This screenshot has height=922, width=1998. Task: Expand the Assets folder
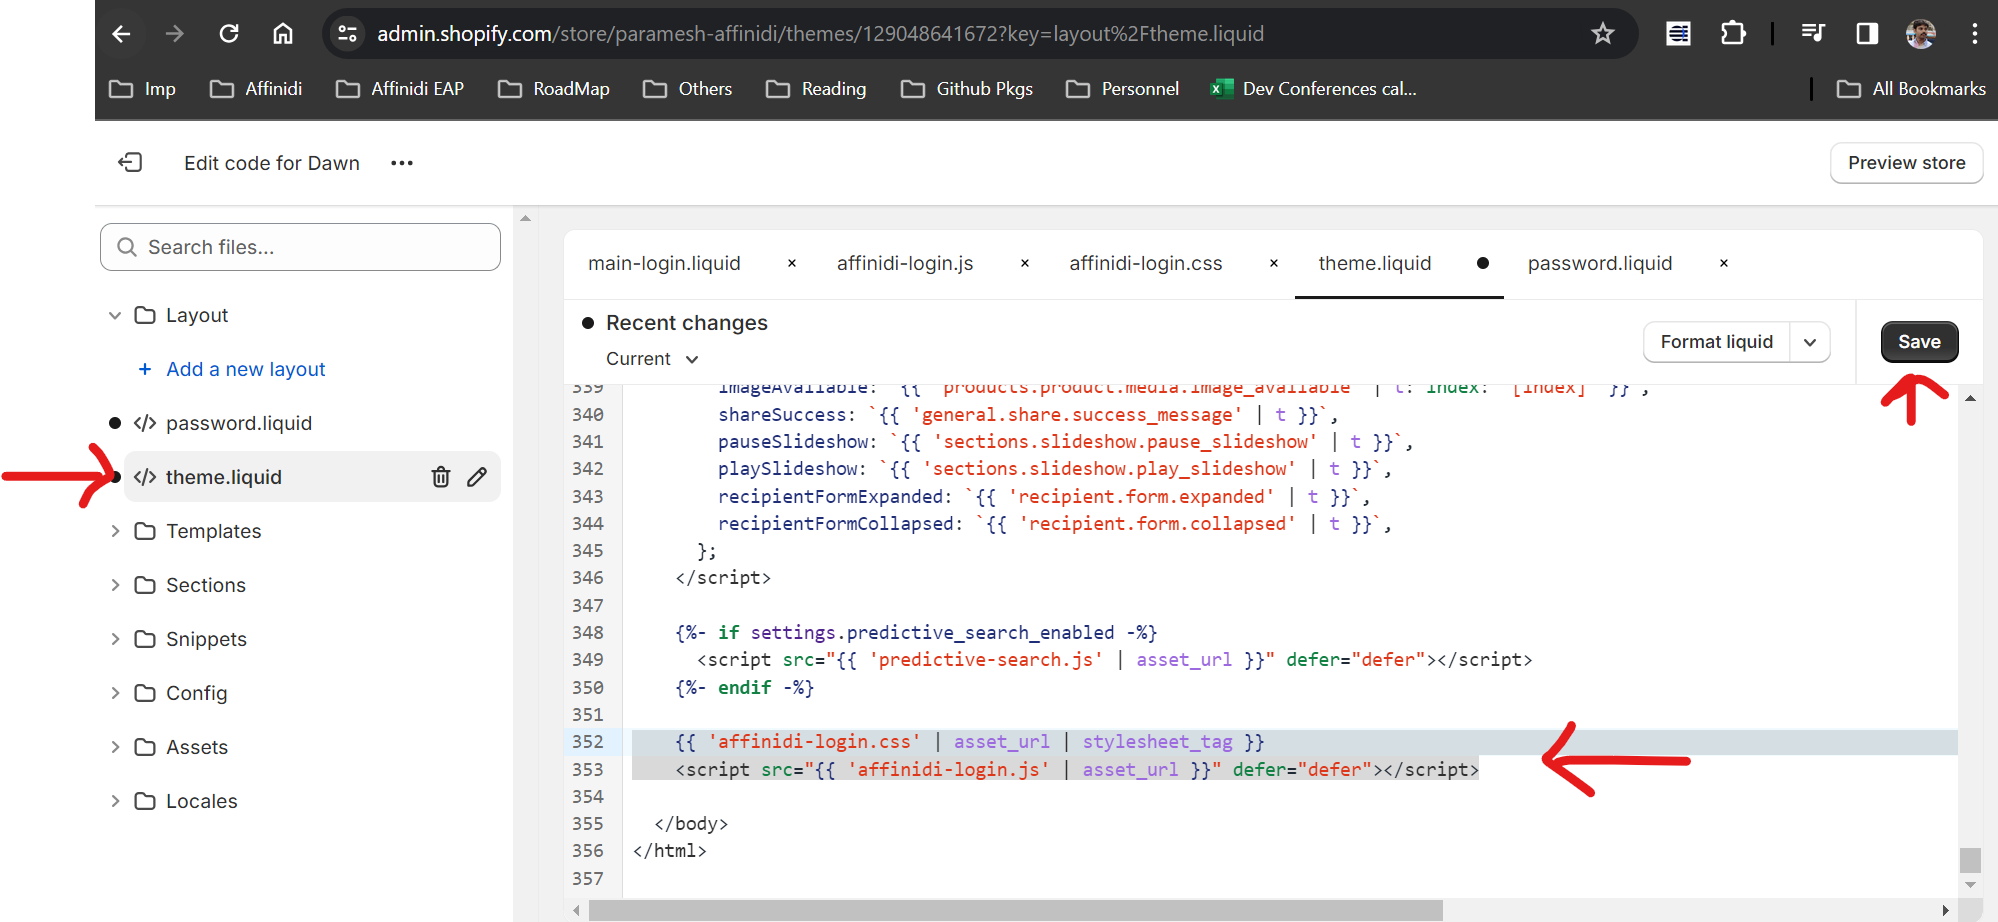(x=115, y=747)
